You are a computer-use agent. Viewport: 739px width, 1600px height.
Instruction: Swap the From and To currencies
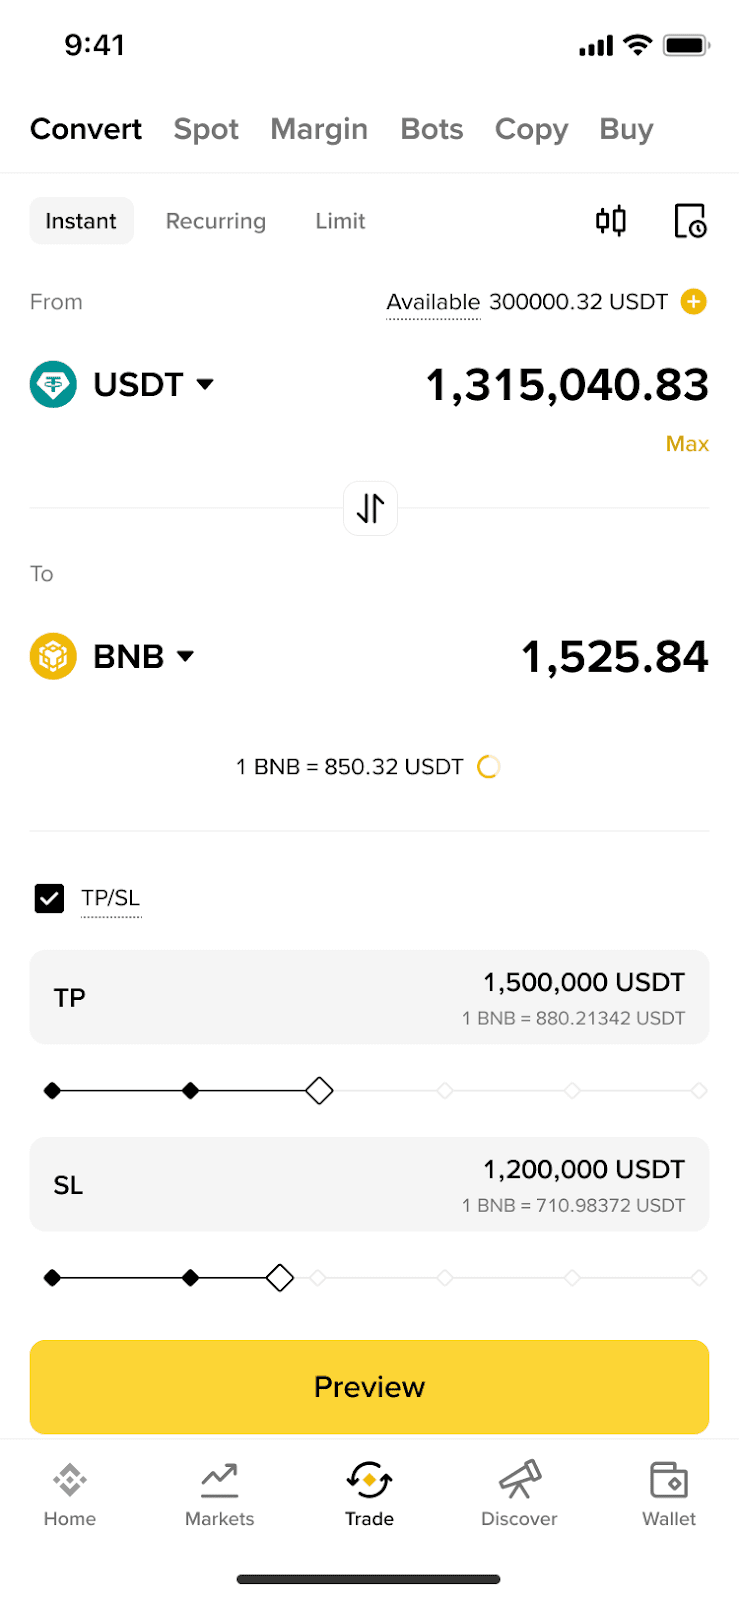tap(370, 508)
